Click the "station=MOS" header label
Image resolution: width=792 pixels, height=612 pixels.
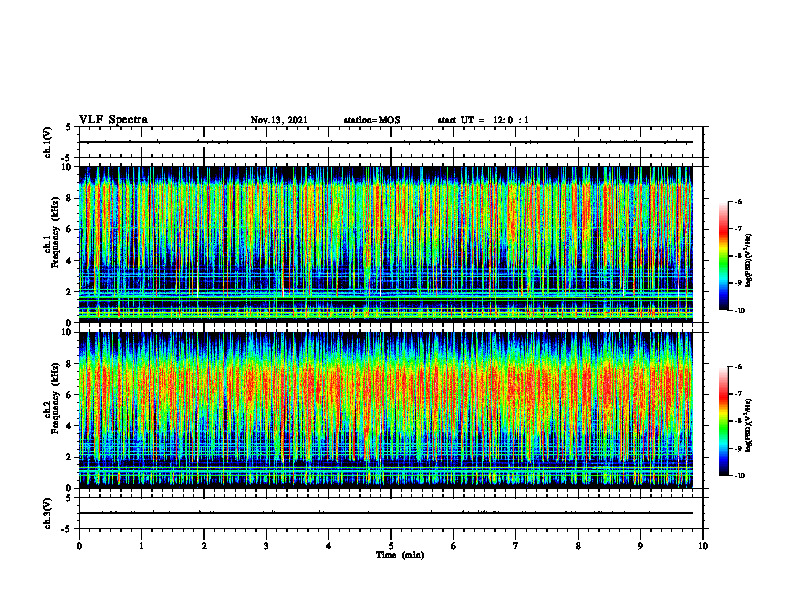click(x=372, y=120)
